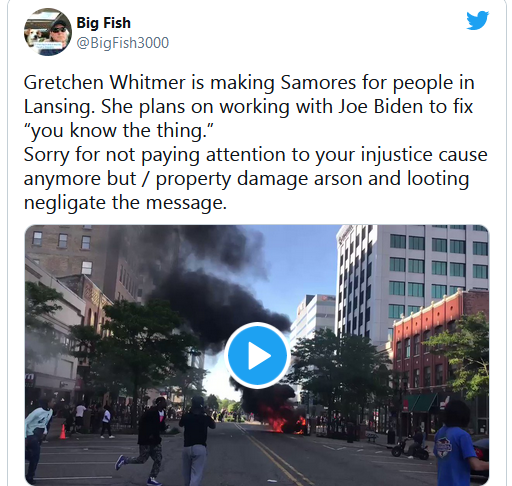Click the person in blue shirt in the video
Viewport: 512px width, 486px height.
pyautogui.click(x=457, y=443)
